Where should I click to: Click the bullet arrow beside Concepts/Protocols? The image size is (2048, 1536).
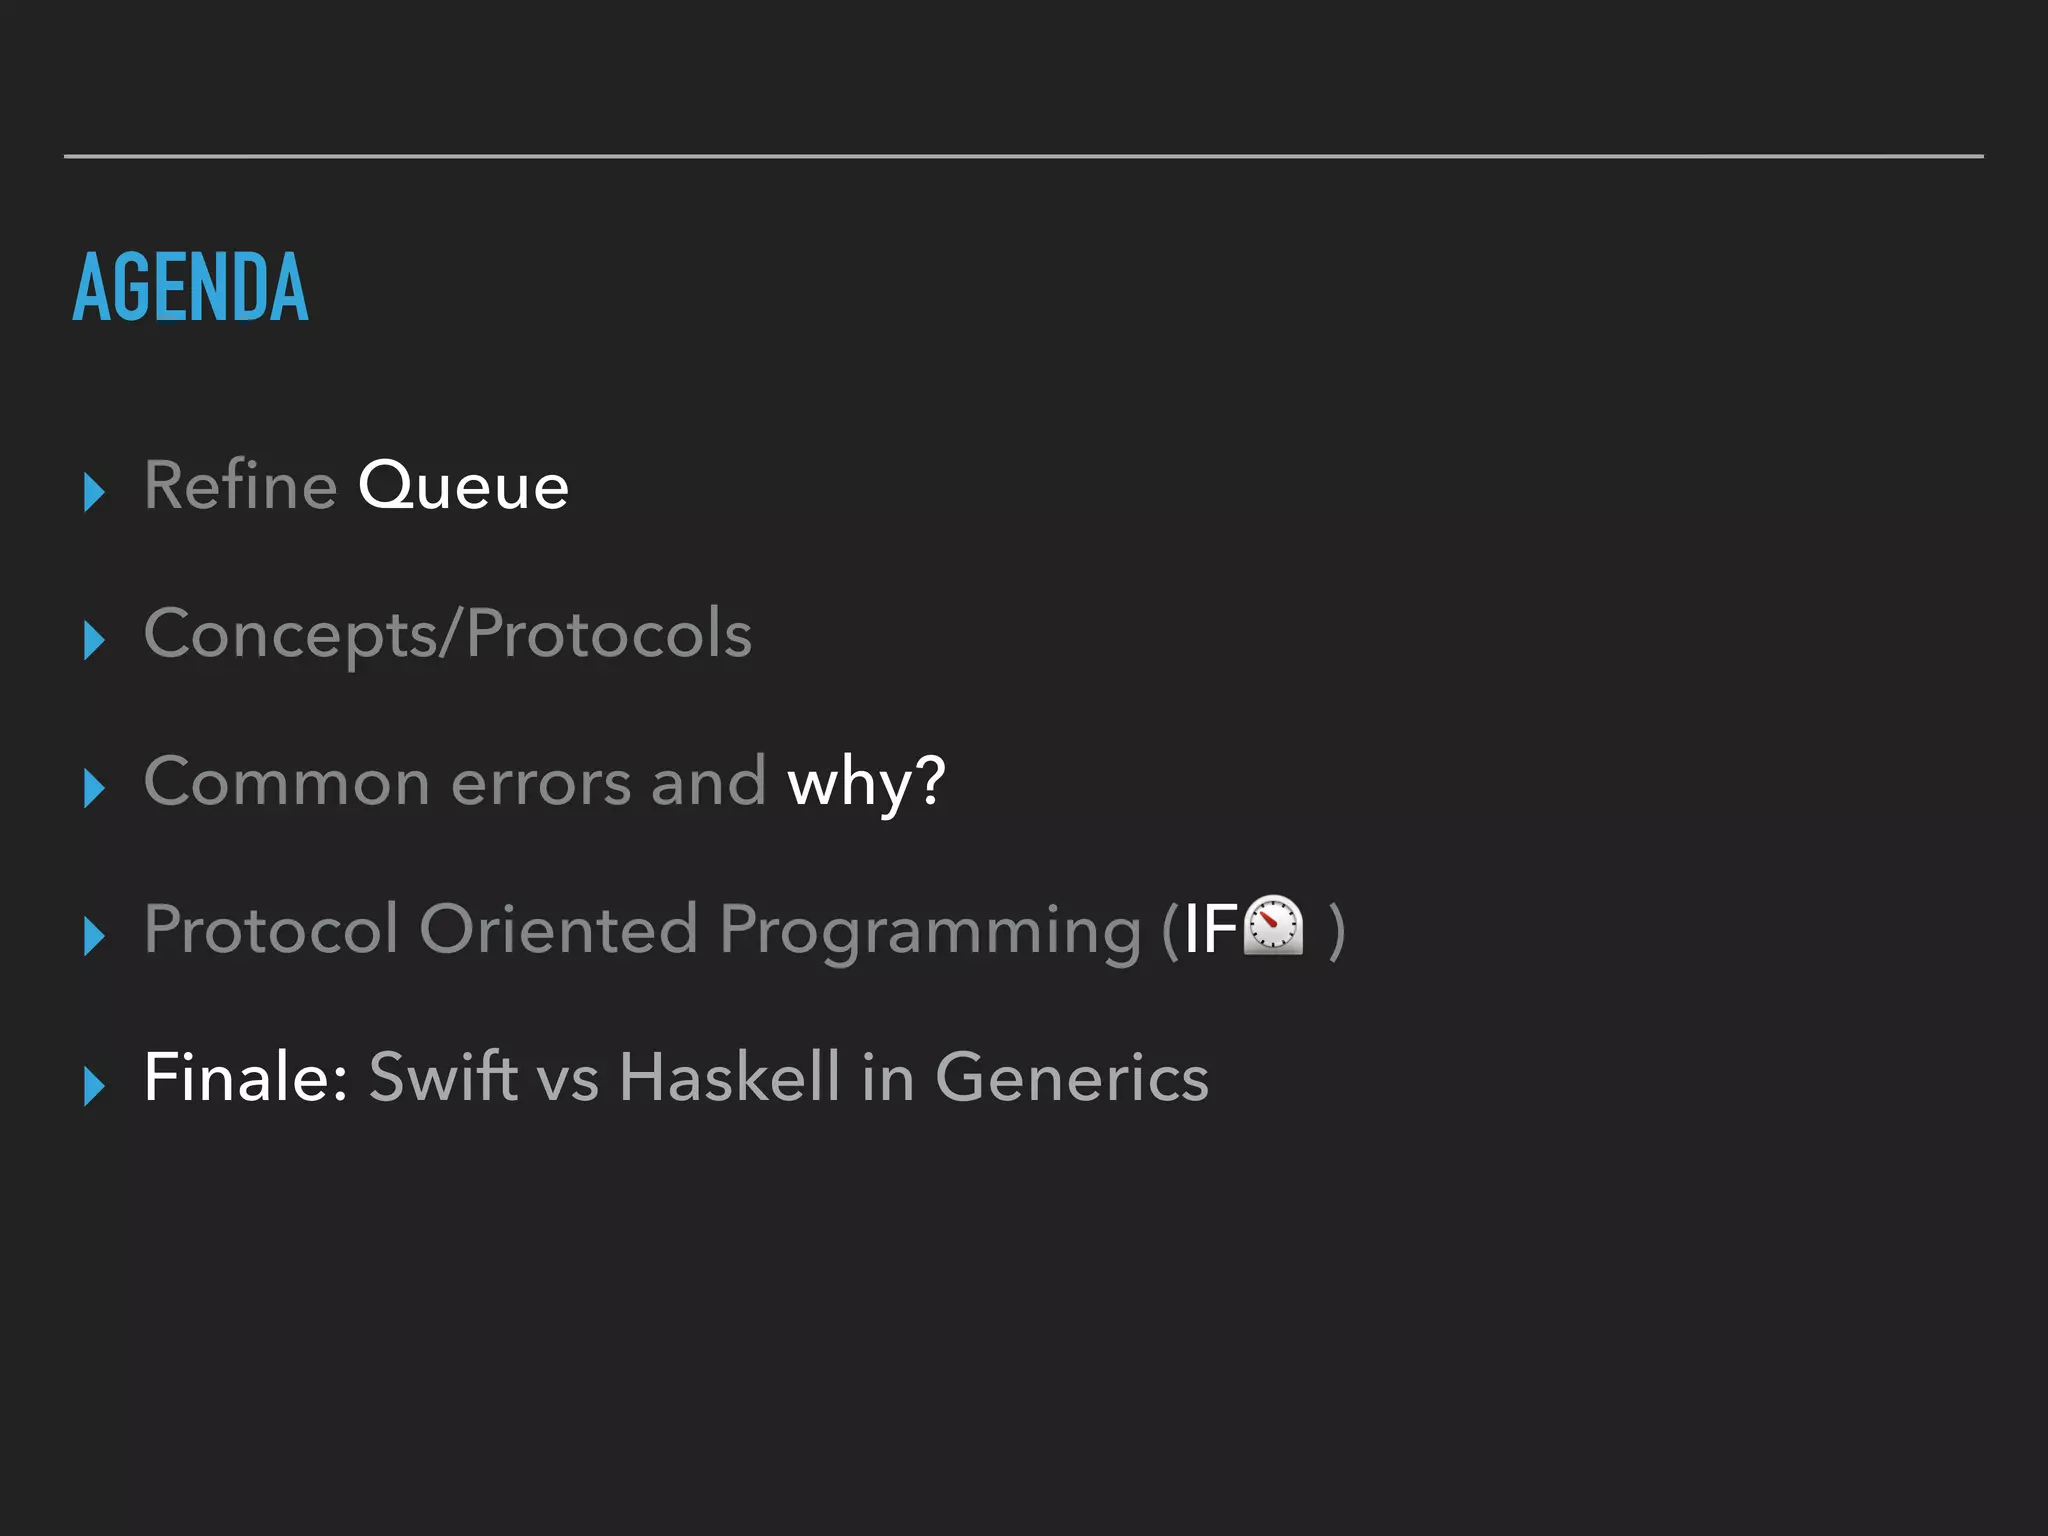tap(95, 640)
